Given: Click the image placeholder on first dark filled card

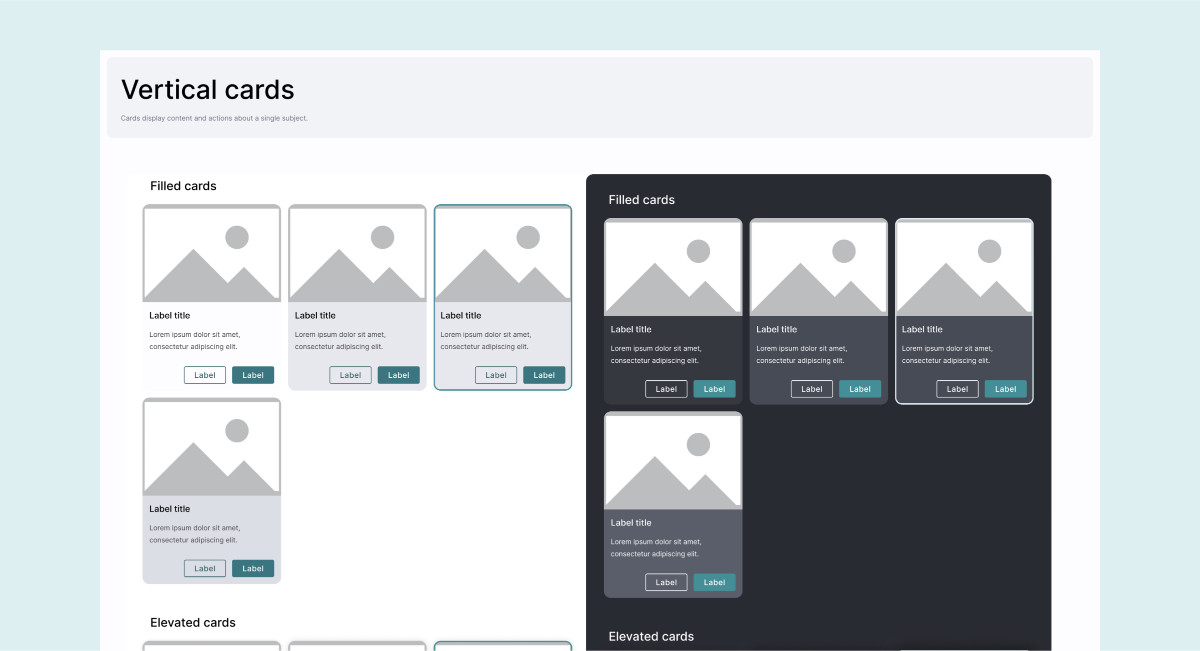Looking at the screenshot, I should coord(673,266).
